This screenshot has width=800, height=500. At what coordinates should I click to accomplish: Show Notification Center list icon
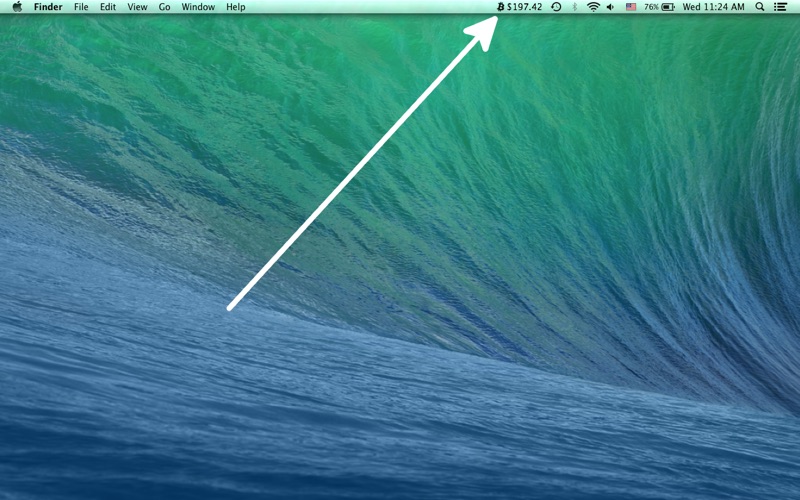point(781,7)
